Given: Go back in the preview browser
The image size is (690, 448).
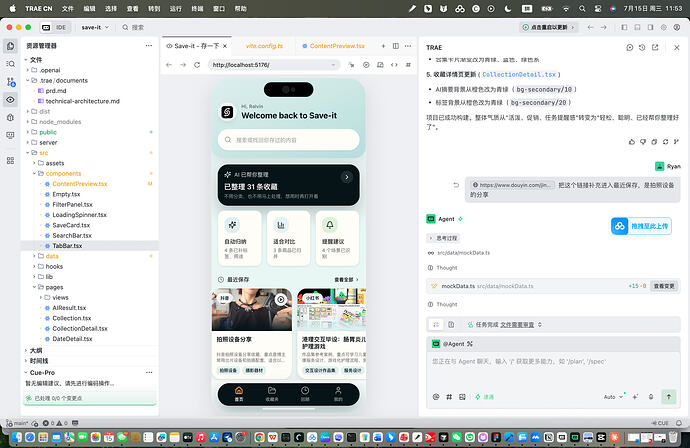Looking at the screenshot, I should point(169,65).
